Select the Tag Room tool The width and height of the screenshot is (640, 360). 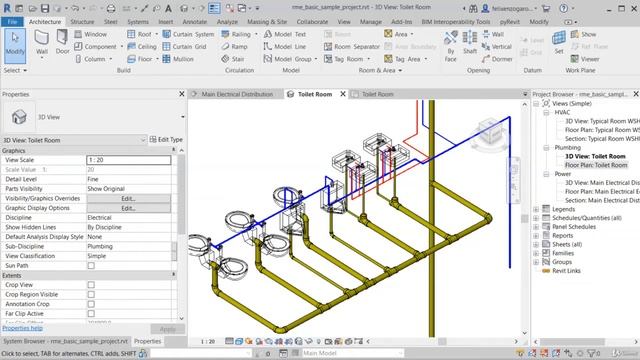(343, 59)
